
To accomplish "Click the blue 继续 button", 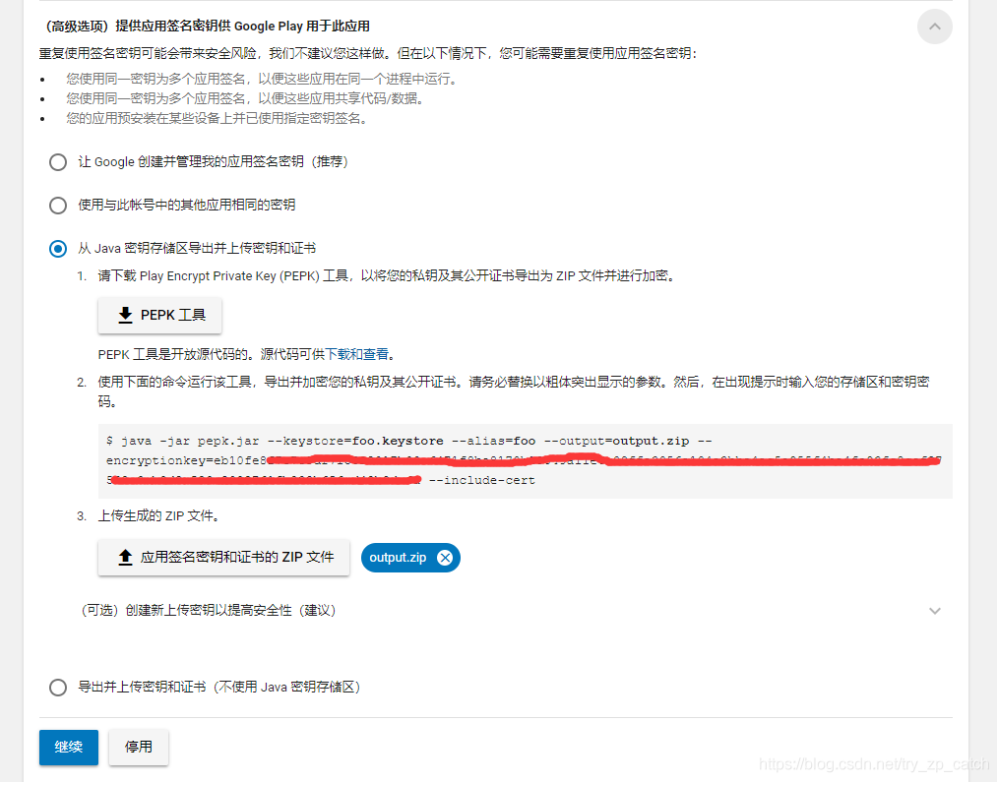I will 69,747.
